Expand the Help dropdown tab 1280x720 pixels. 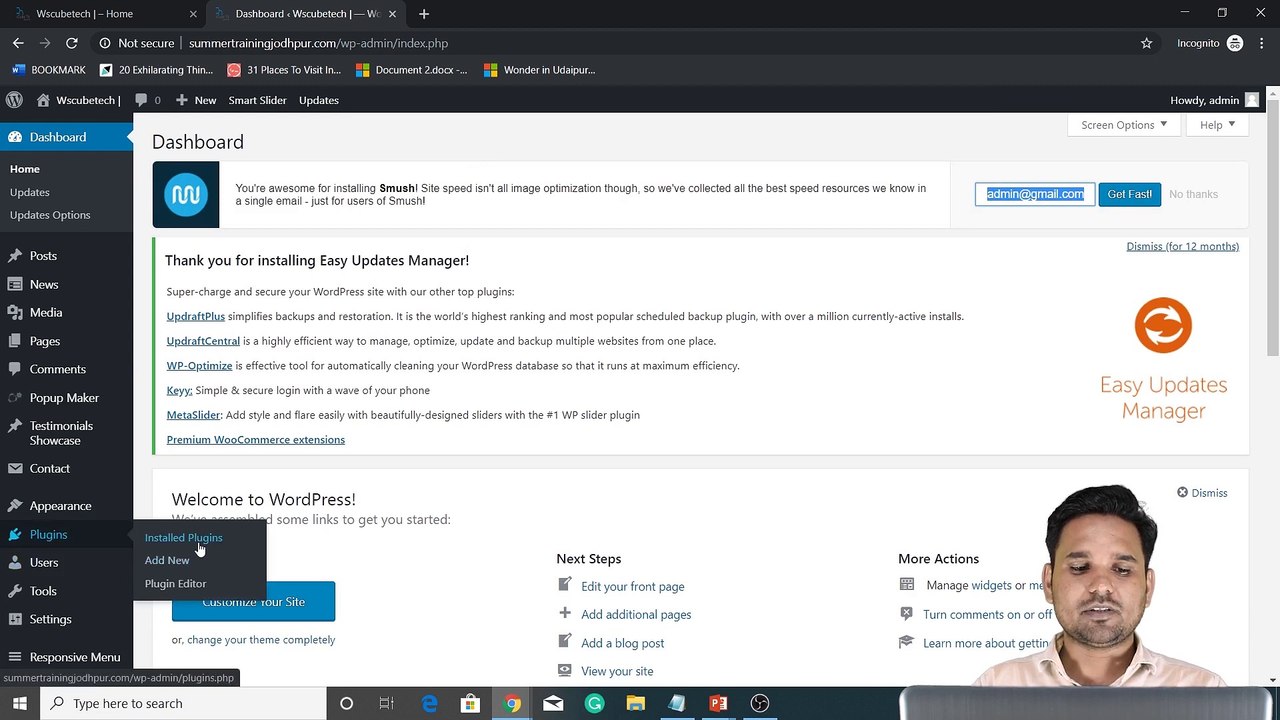[1217, 125]
